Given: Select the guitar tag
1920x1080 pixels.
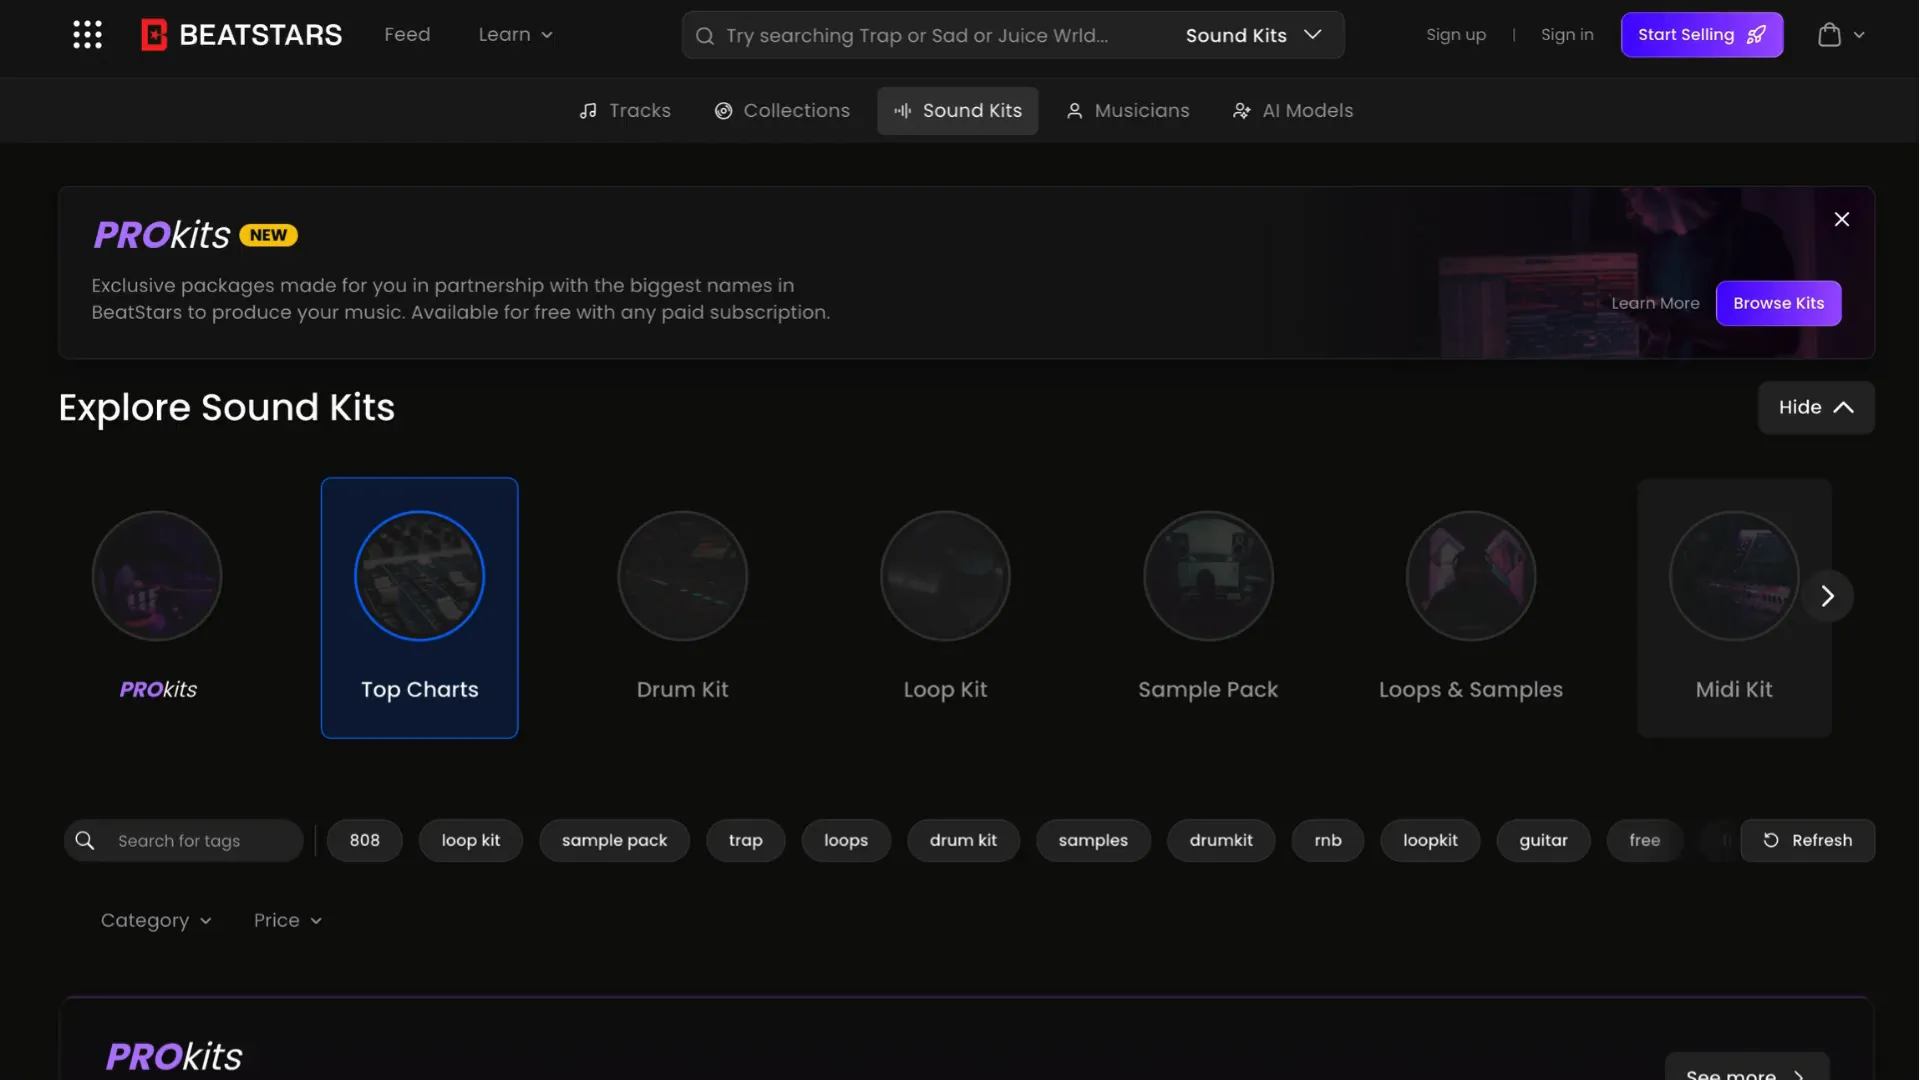Looking at the screenshot, I should click(x=1544, y=841).
